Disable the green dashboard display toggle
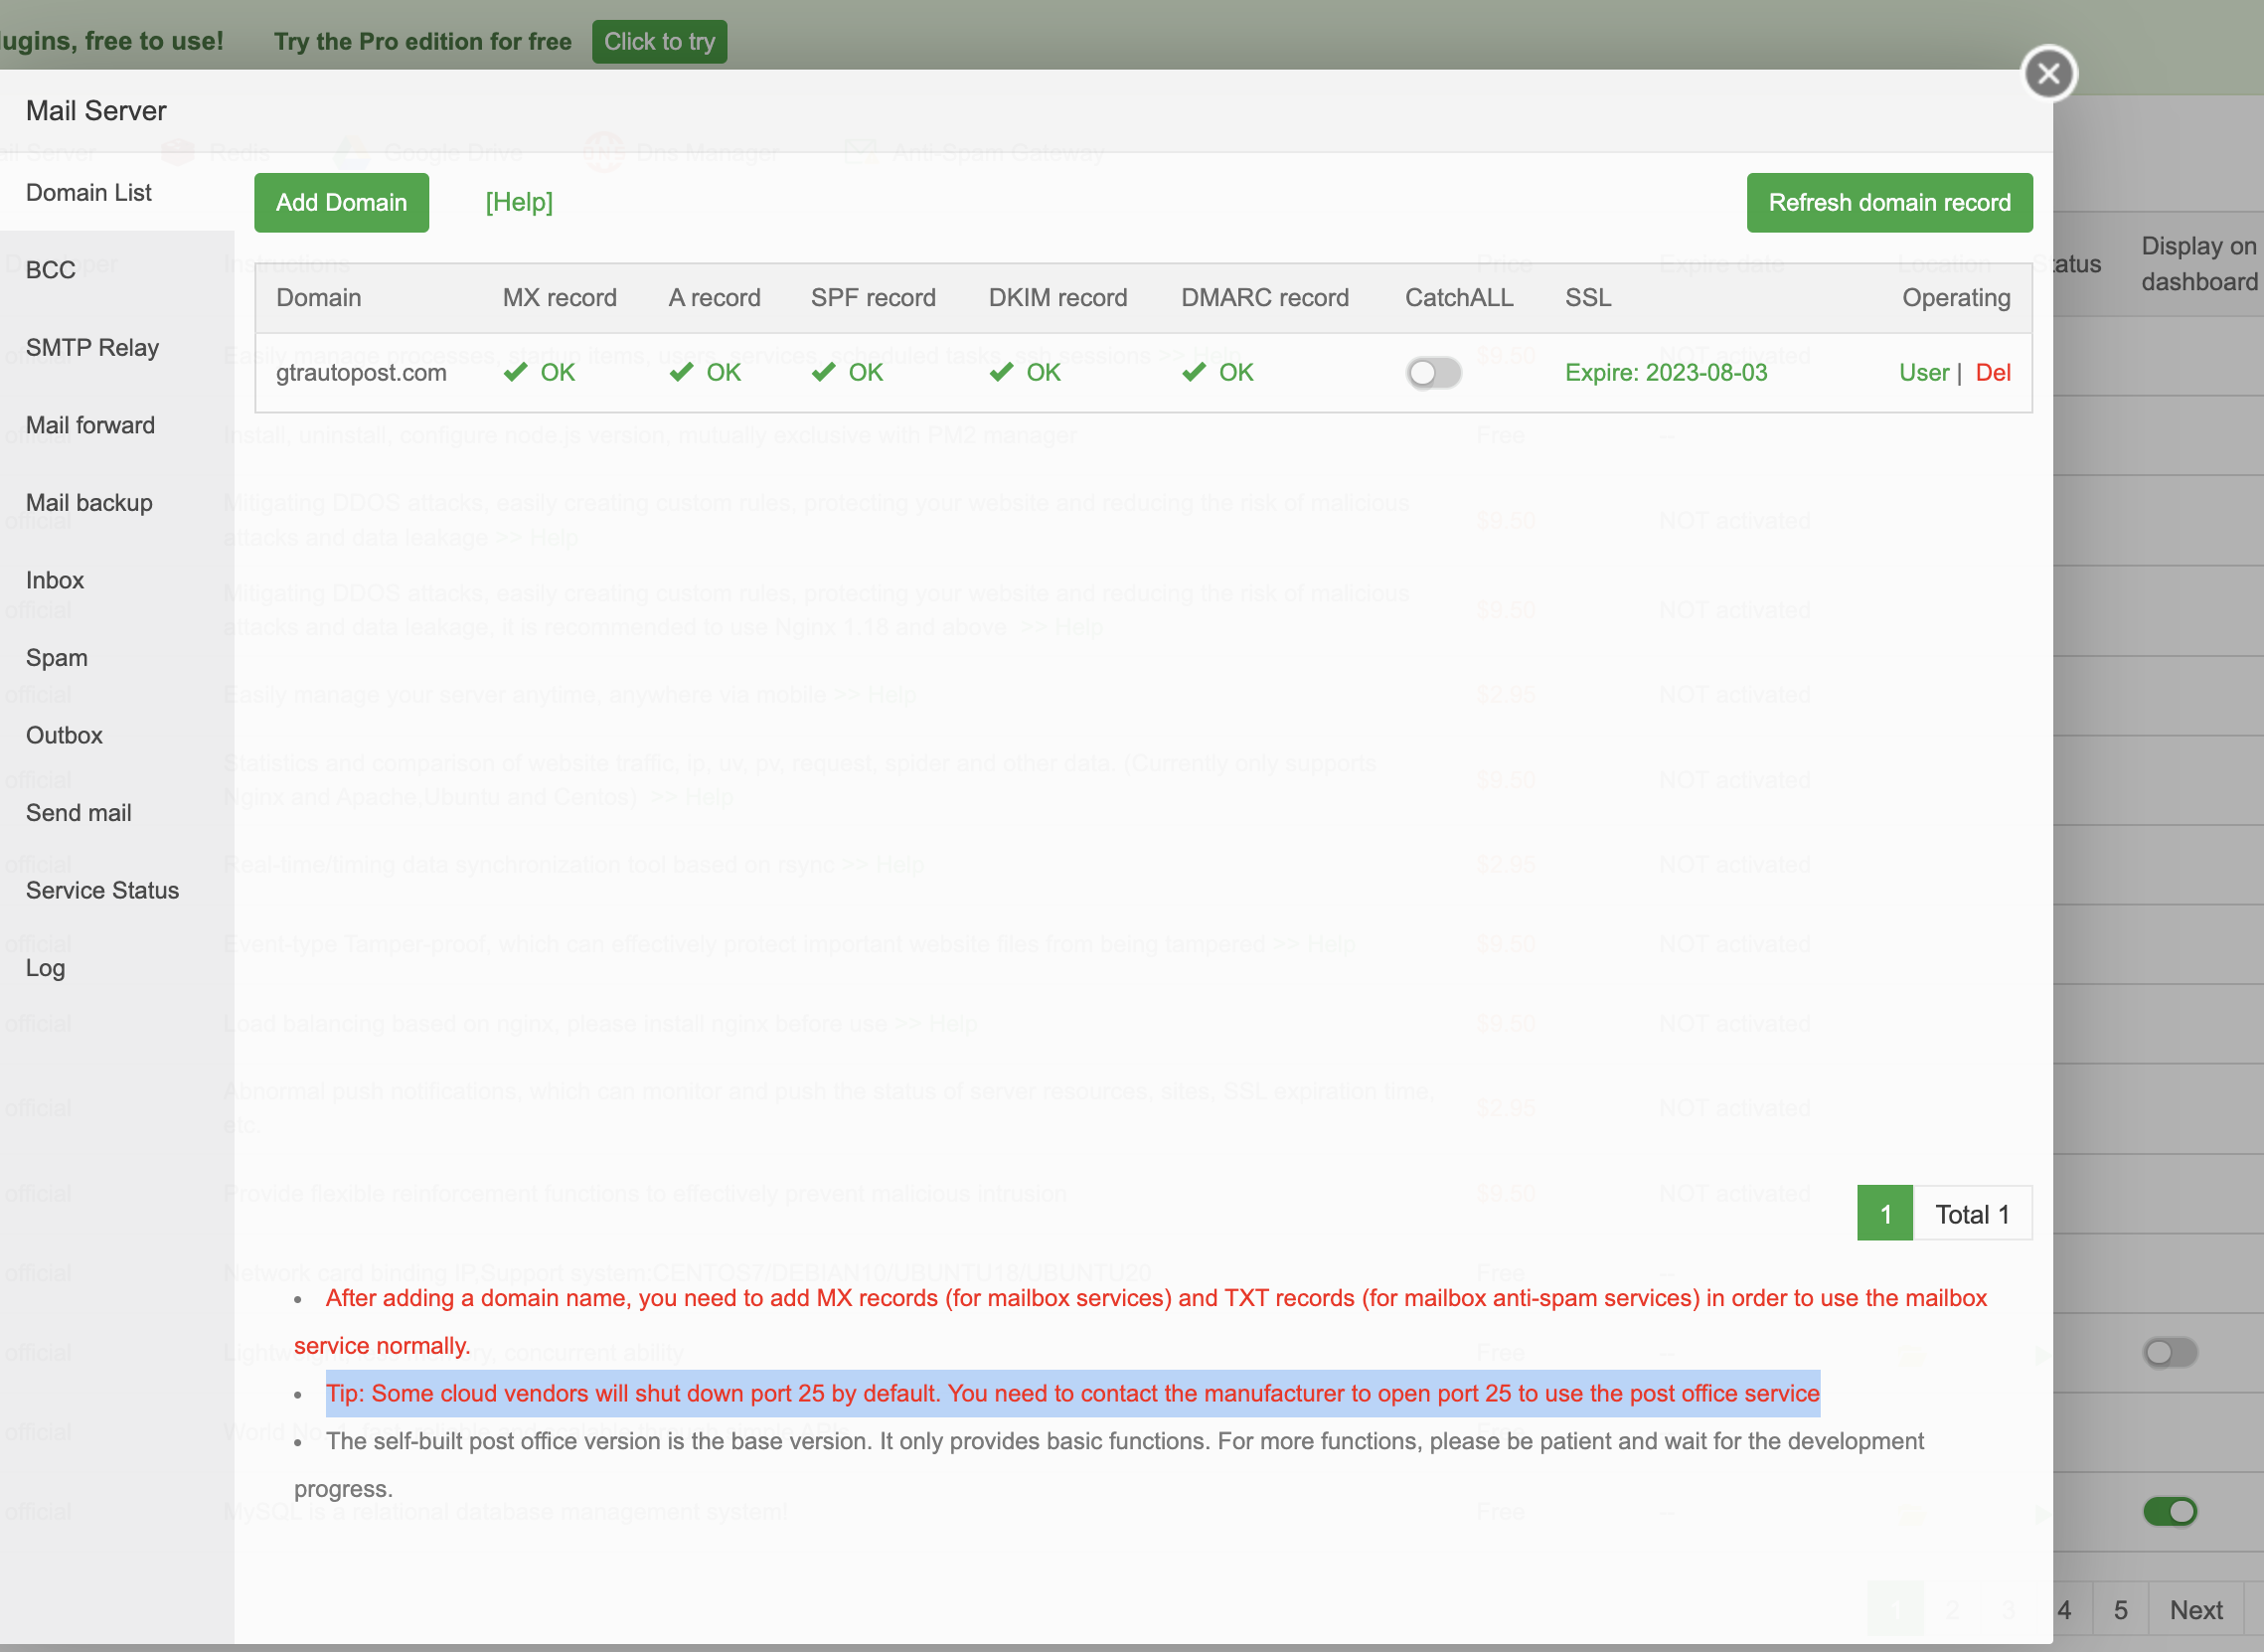This screenshot has width=2264, height=1652. 2168,1511
